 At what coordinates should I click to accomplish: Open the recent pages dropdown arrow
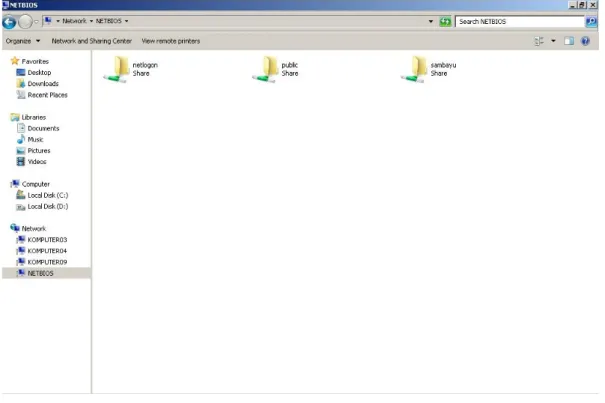tap(36, 22)
